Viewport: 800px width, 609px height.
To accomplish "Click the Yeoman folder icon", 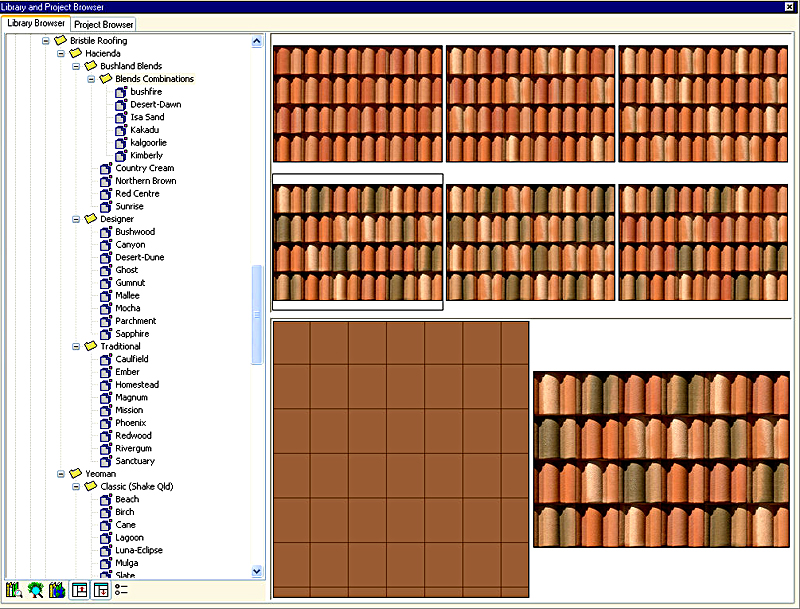I will [x=75, y=474].
